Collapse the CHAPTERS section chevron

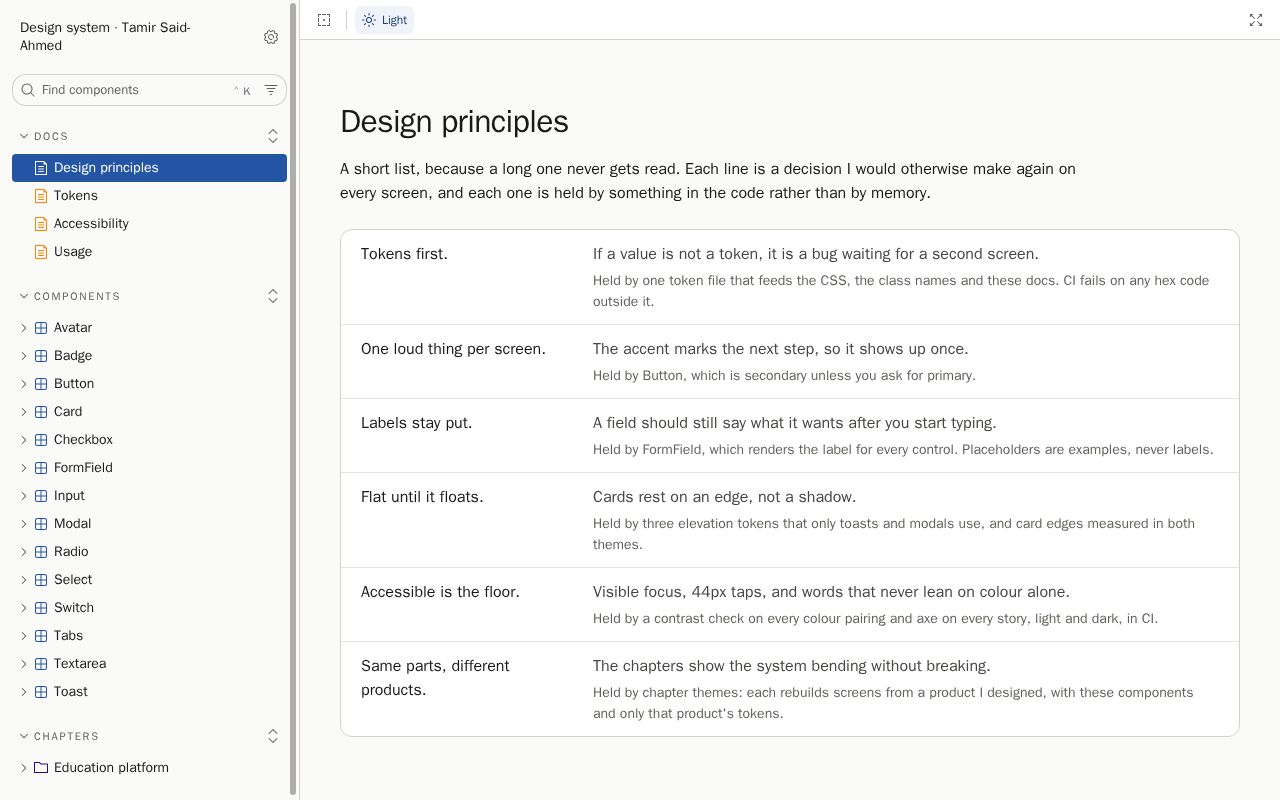[x=24, y=736]
